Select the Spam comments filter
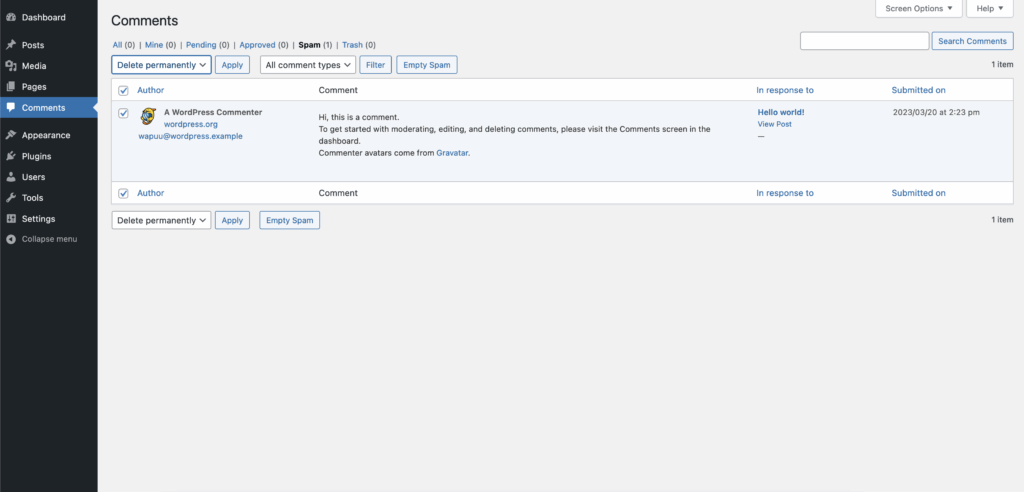The image size is (1024, 492). coord(310,45)
